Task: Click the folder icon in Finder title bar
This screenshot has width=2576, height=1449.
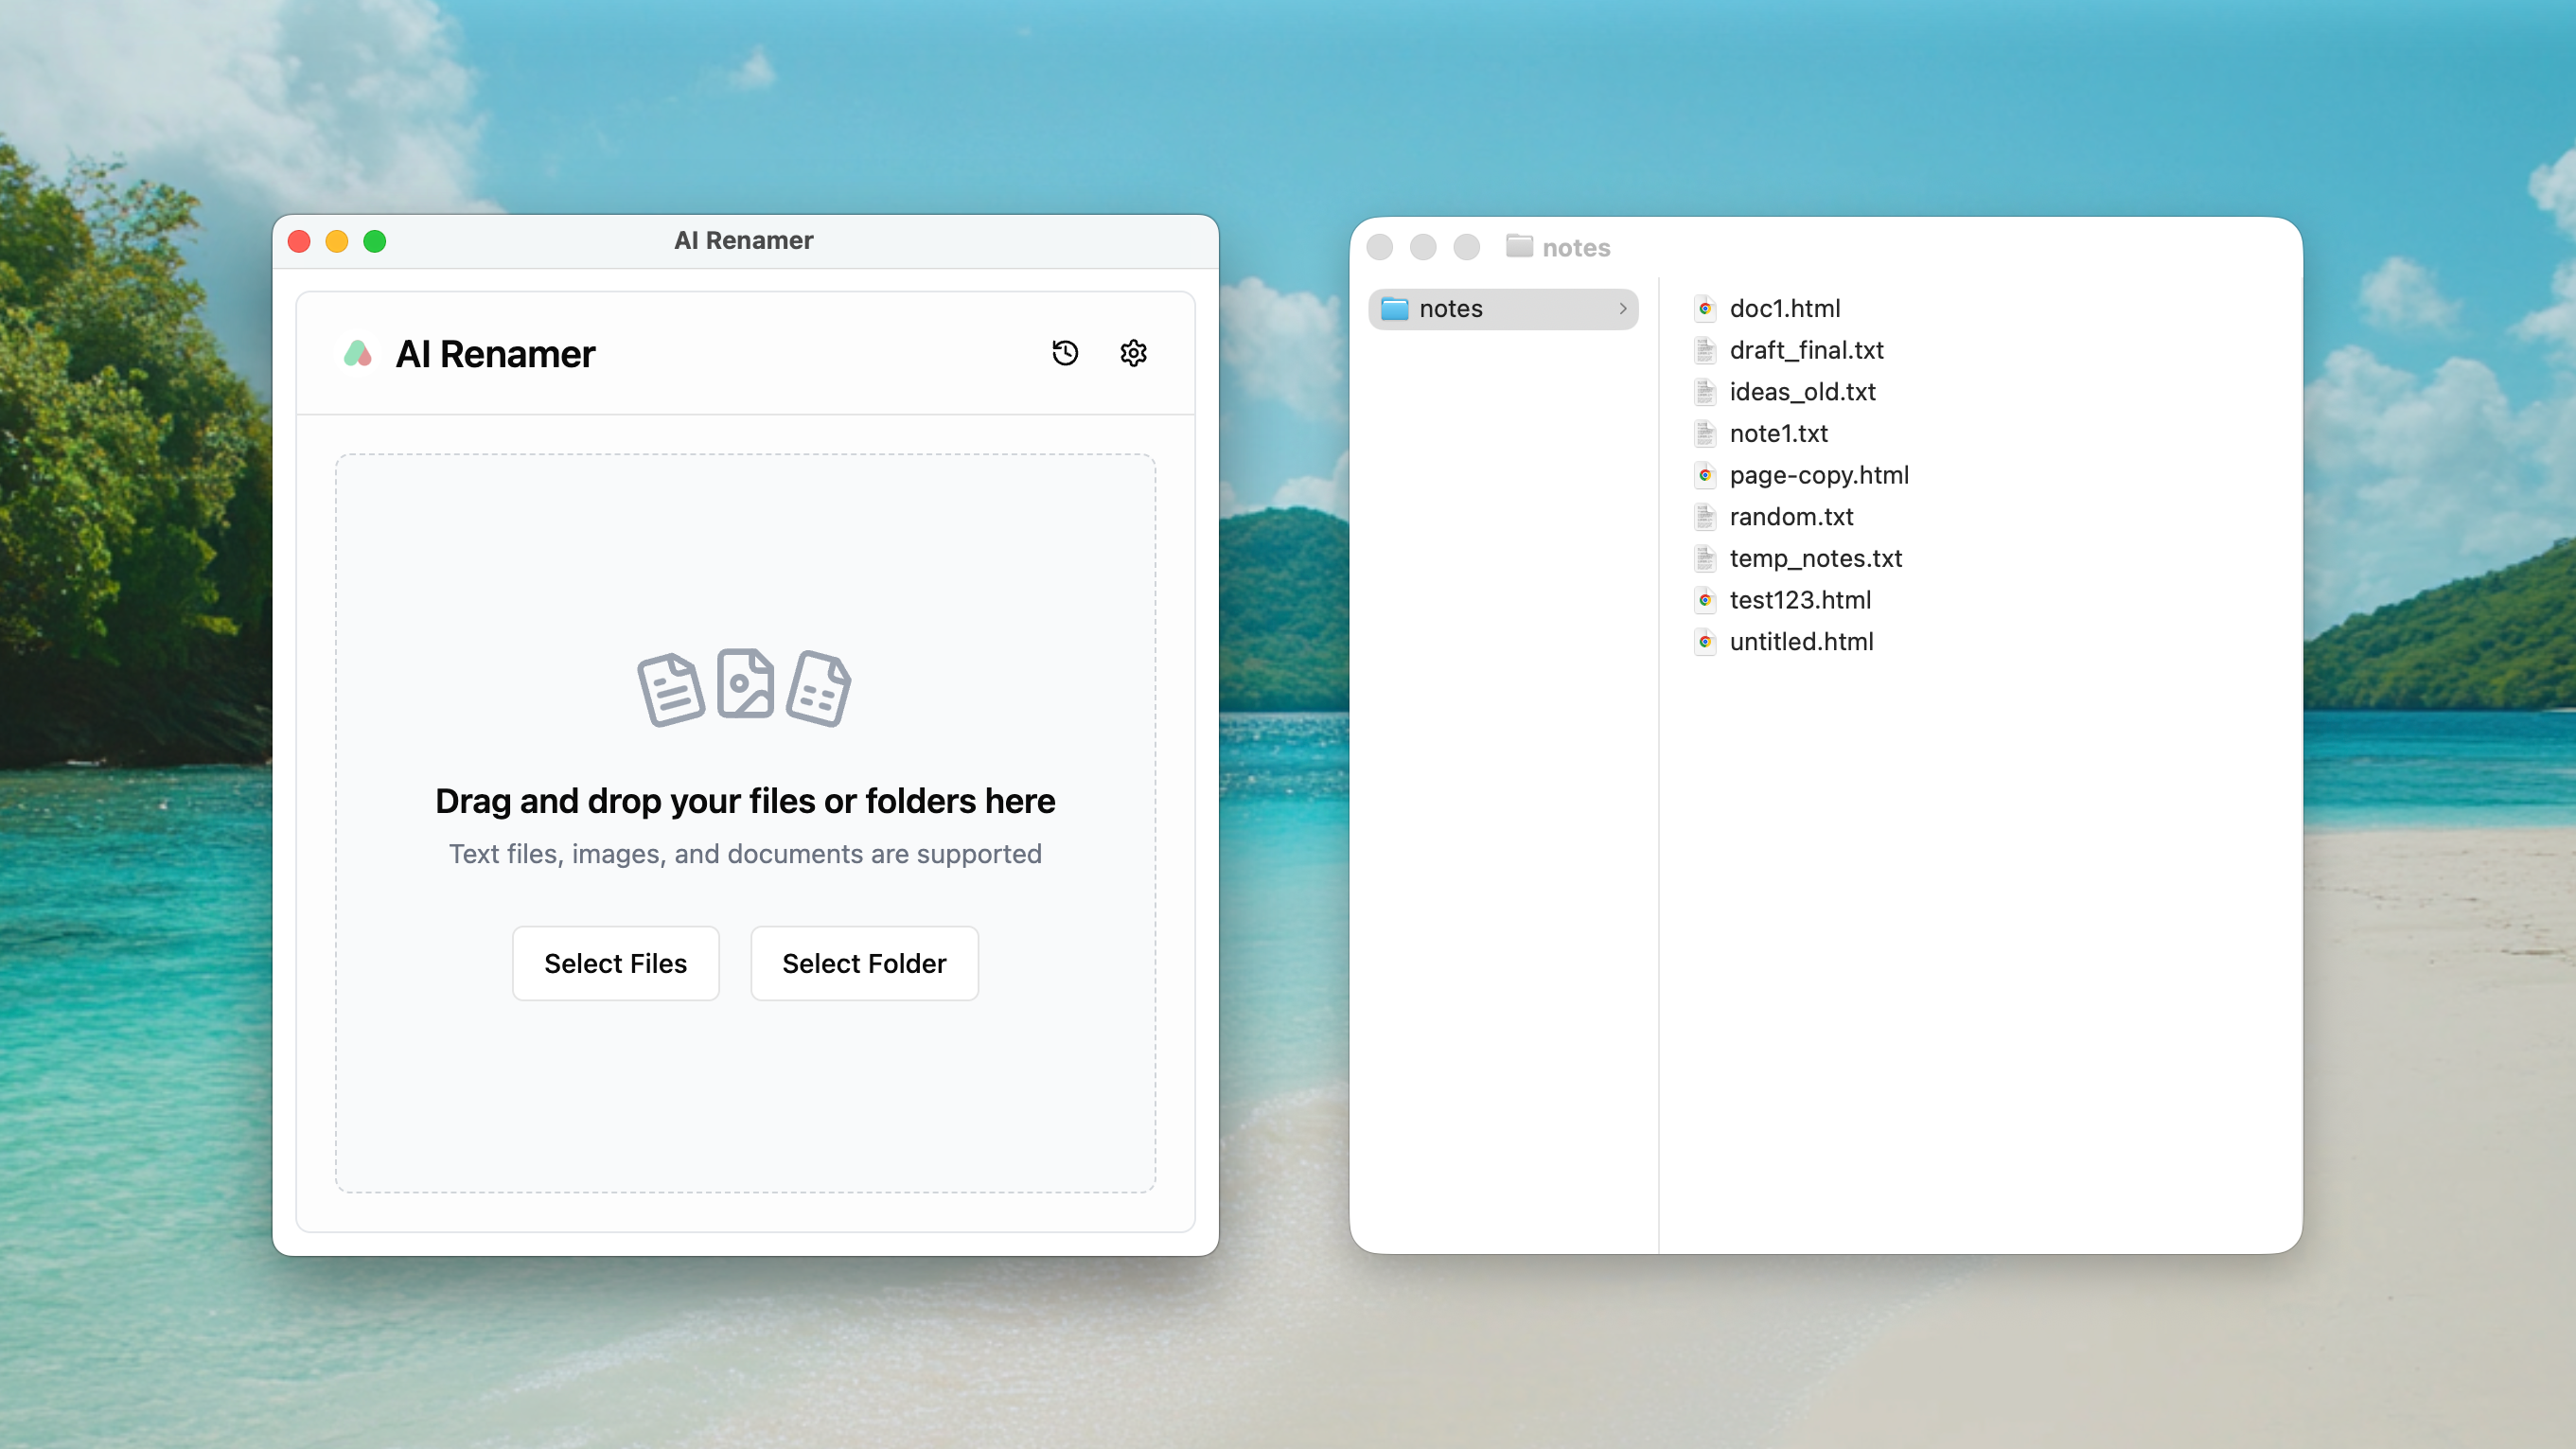Action: click(x=1519, y=246)
